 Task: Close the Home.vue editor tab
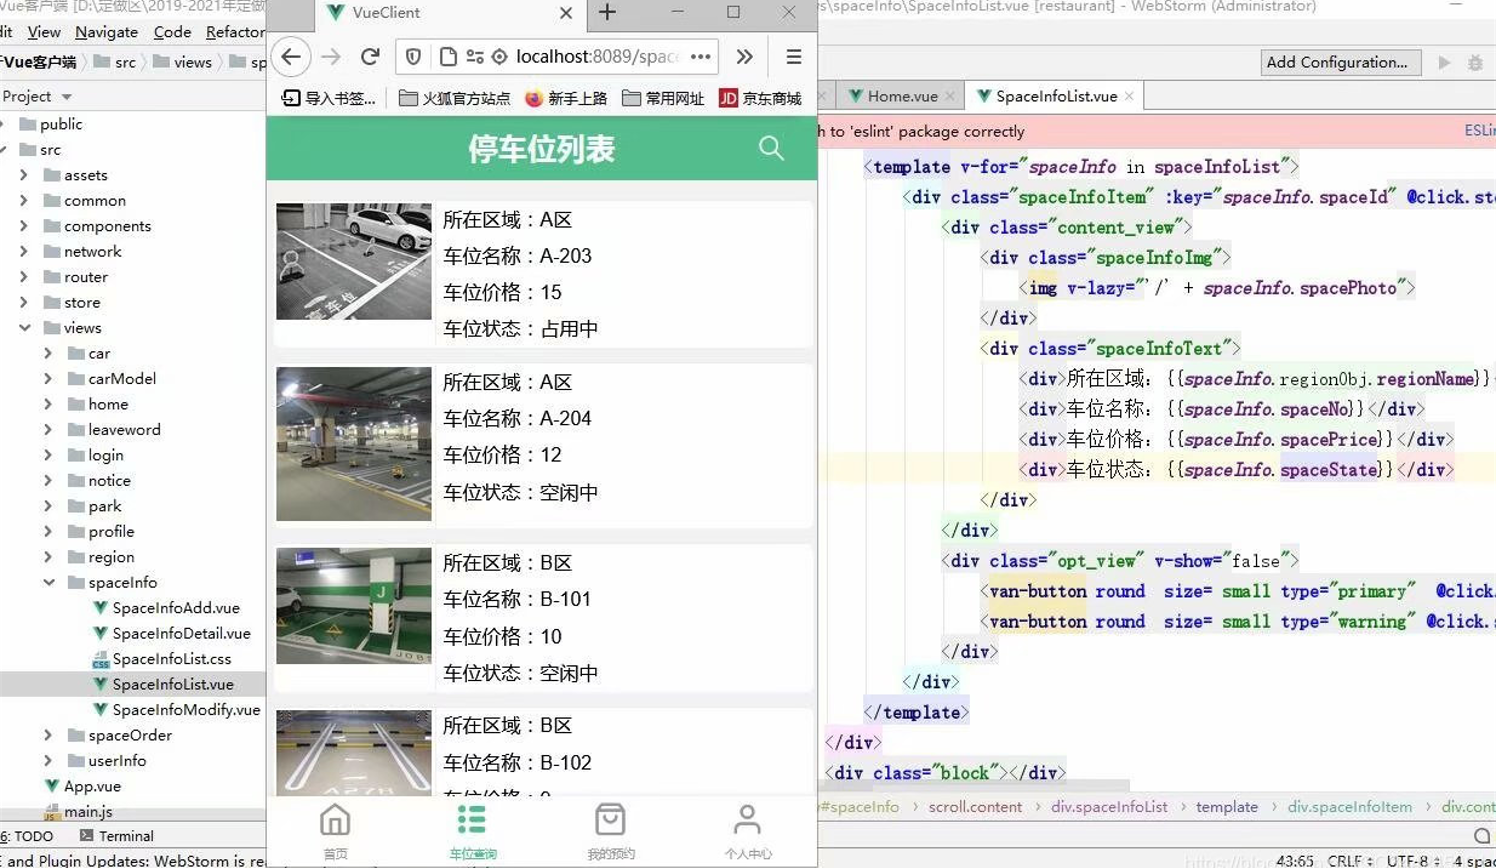(x=950, y=96)
